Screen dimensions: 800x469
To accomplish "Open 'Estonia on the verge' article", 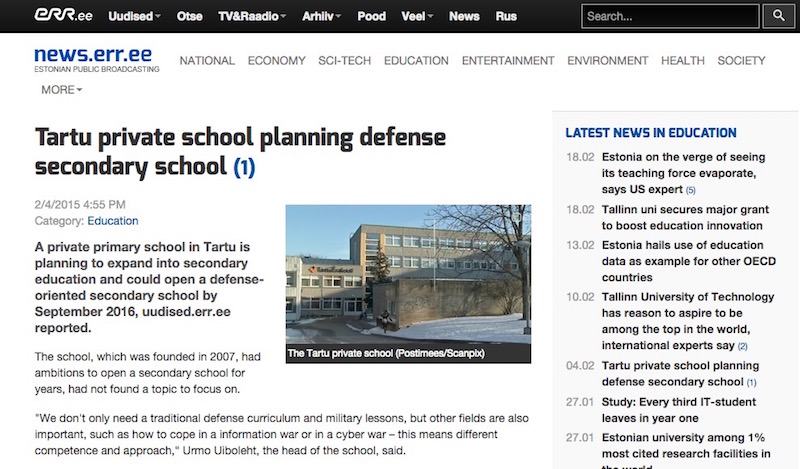I will [x=683, y=173].
